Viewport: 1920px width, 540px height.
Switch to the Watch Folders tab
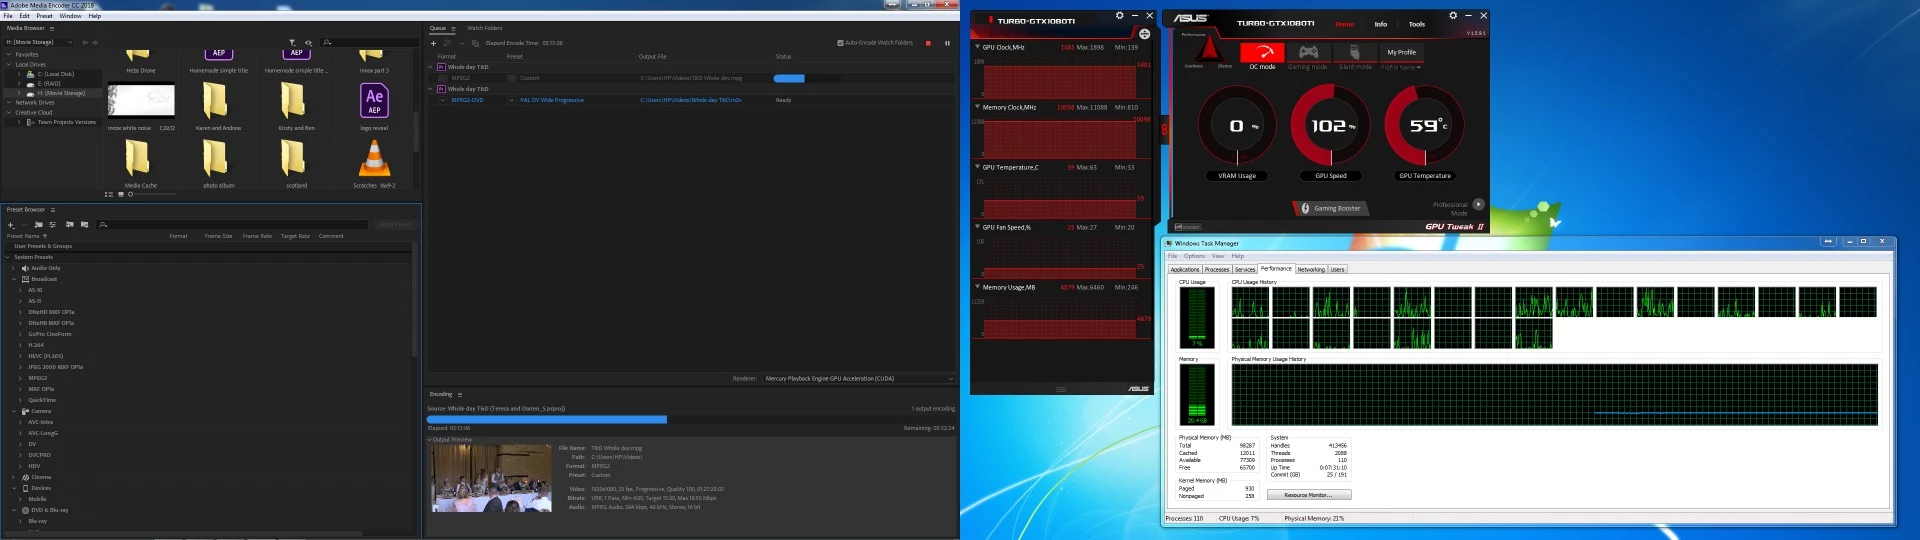[x=485, y=28]
